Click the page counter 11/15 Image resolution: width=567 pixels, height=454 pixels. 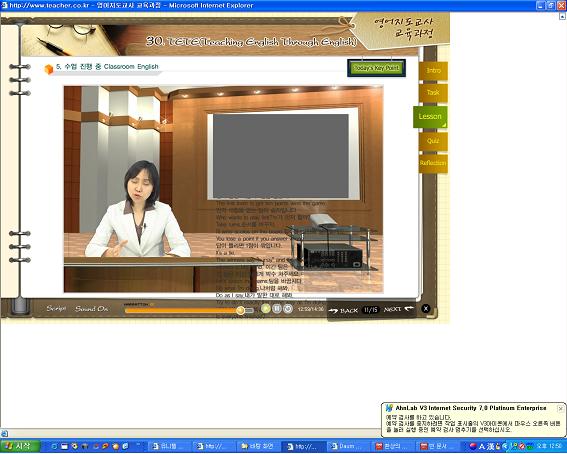click(x=371, y=310)
